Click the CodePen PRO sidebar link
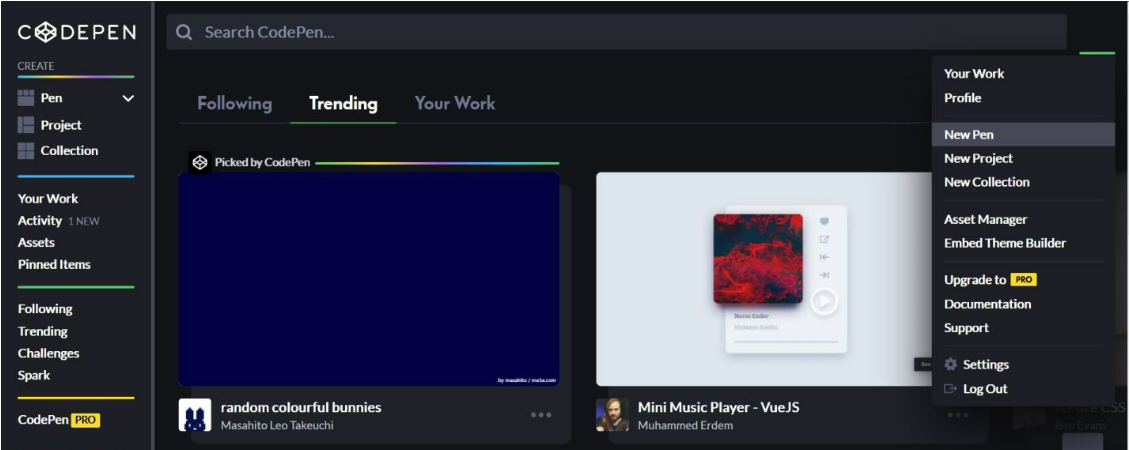The height and width of the screenshot is (450, 1129). click(x=58, y=420)
